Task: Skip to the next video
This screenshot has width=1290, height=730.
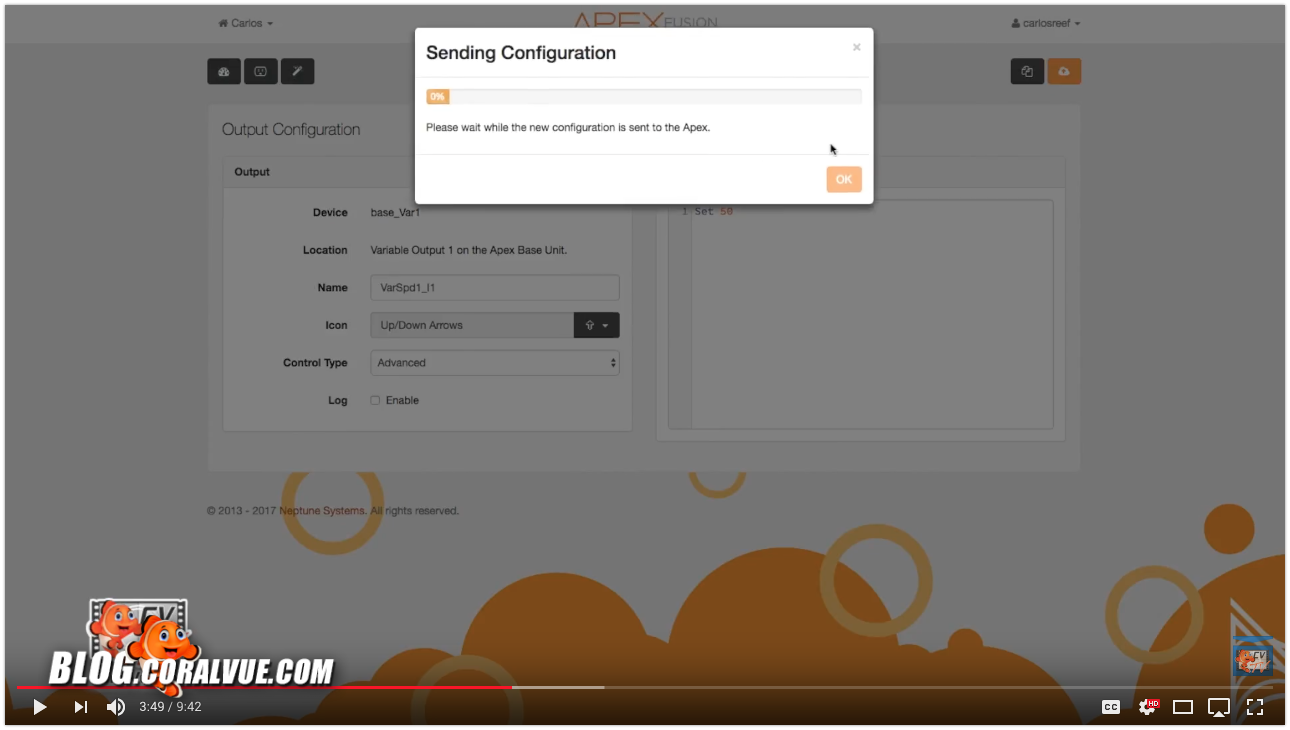Action: 80,707
